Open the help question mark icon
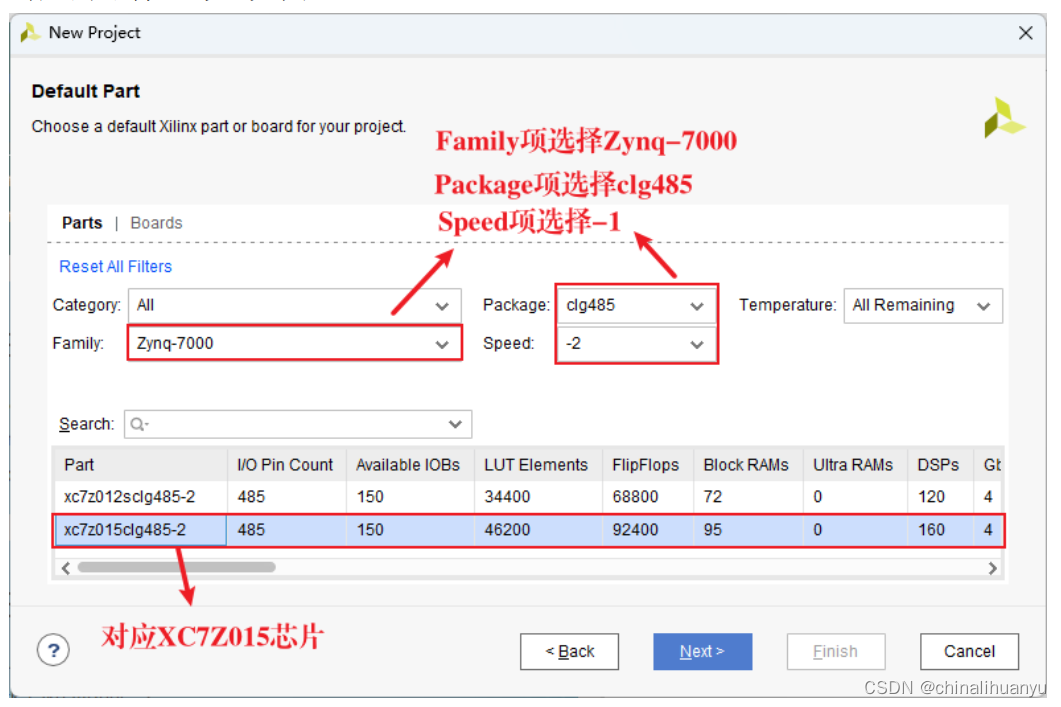Screen dimensions: 1061x707 53,650
